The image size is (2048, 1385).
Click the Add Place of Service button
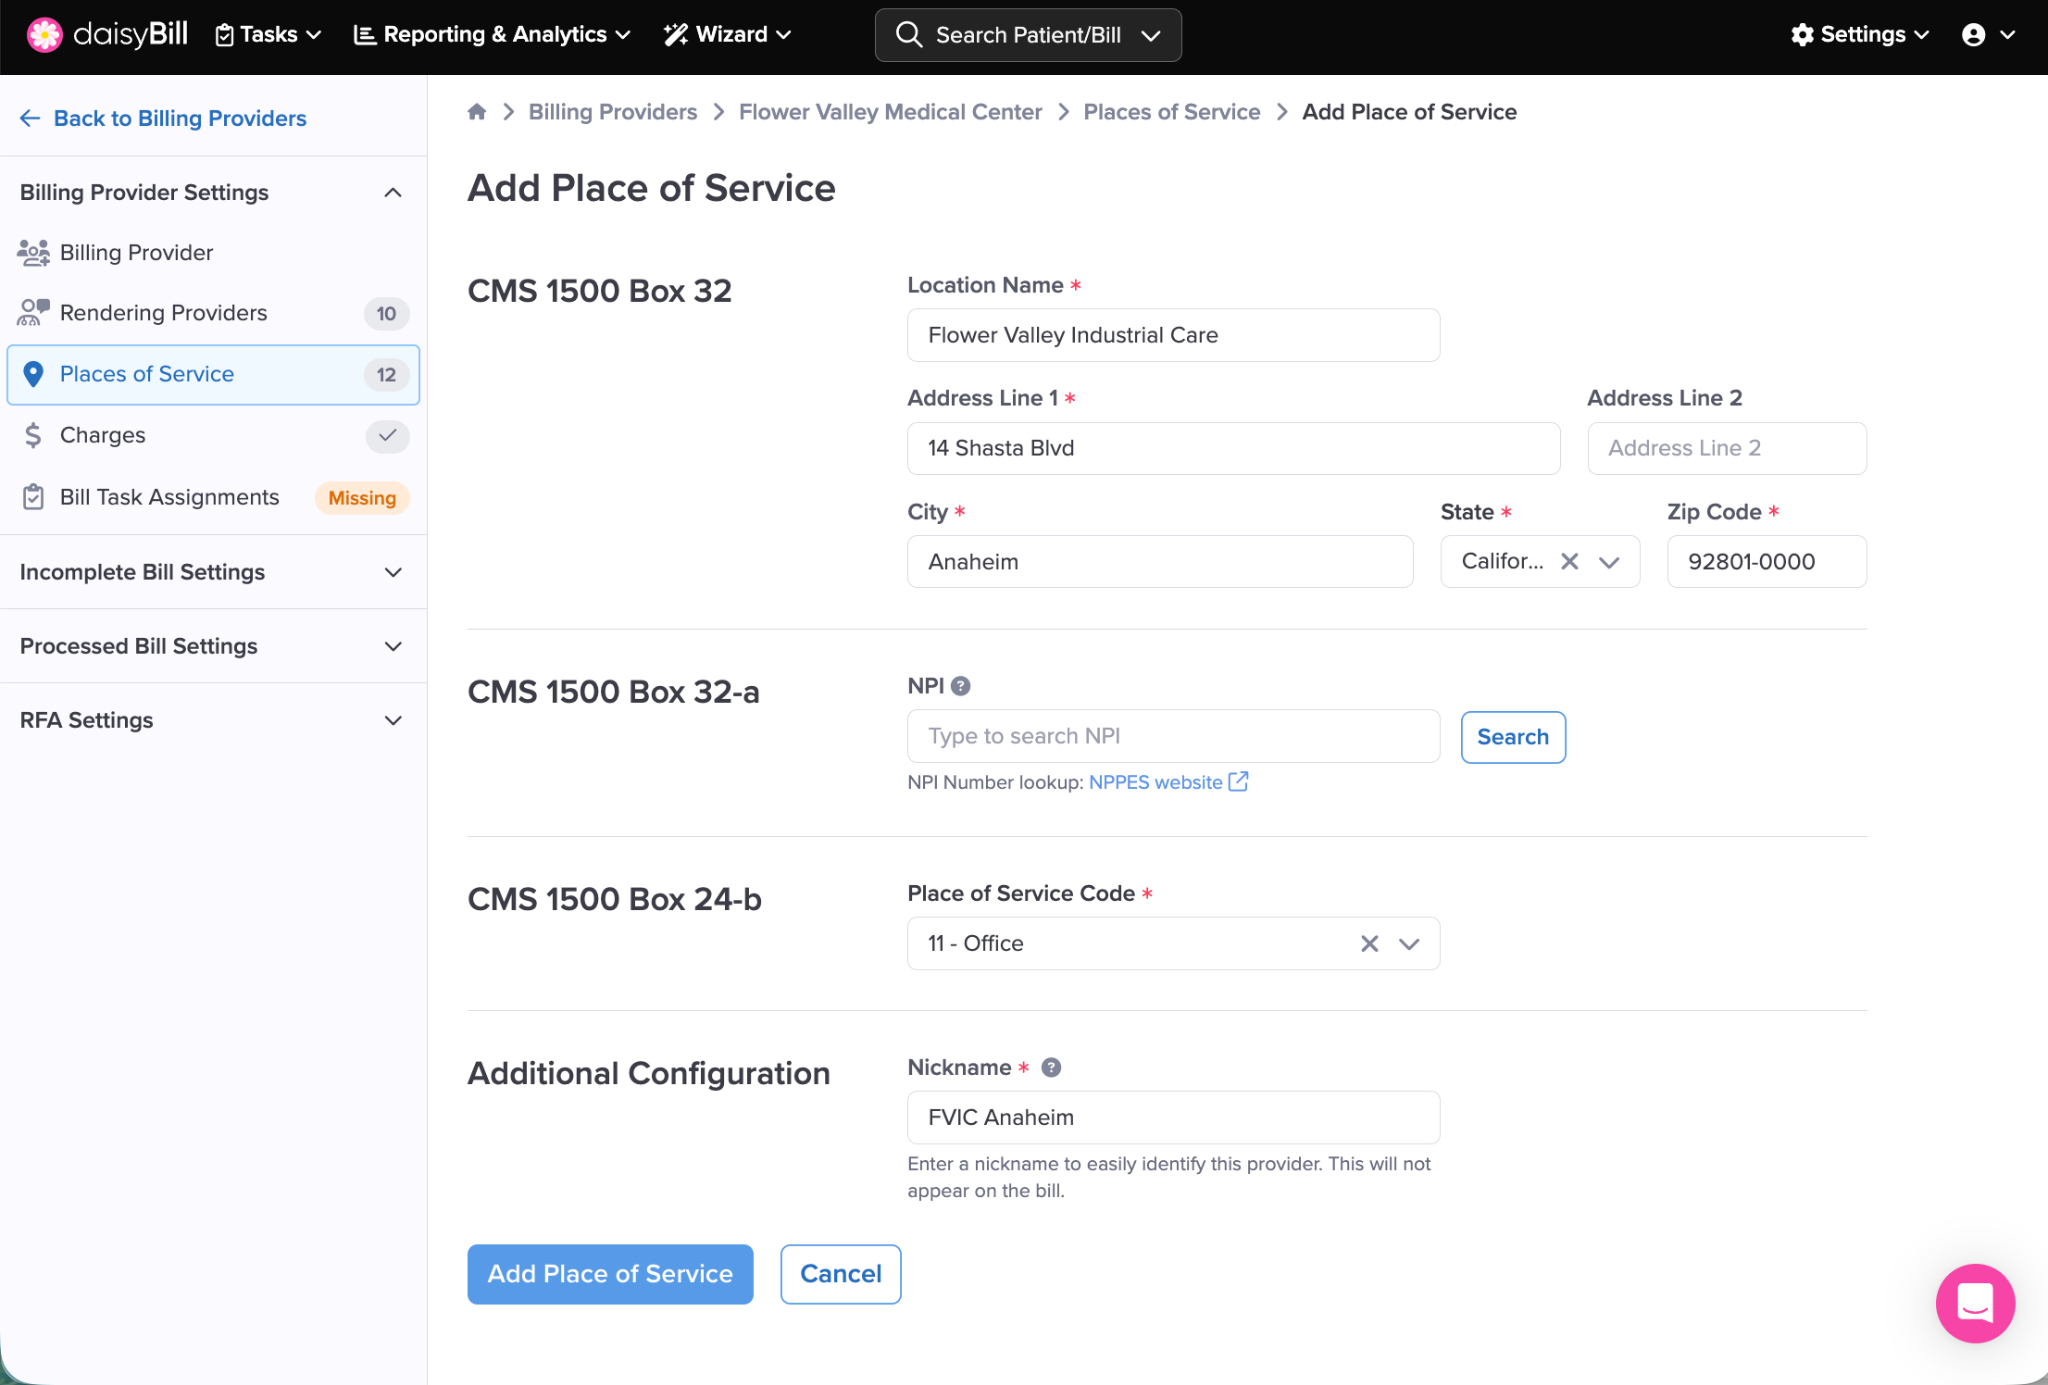610,1273
